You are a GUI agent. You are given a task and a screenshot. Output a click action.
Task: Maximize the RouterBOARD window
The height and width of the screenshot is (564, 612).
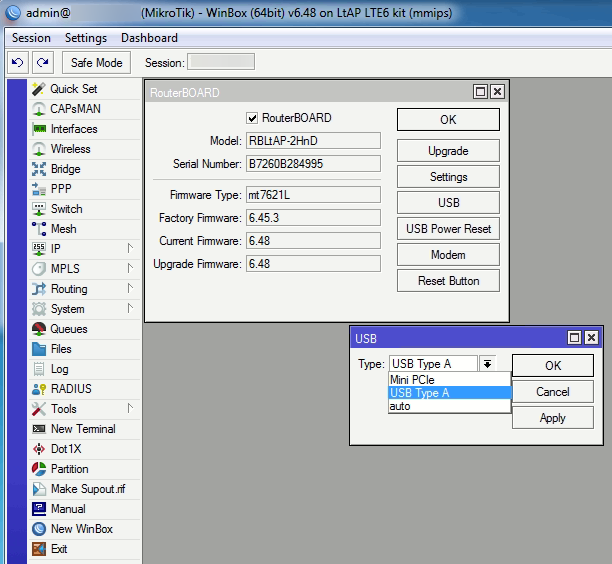point(480,92)
